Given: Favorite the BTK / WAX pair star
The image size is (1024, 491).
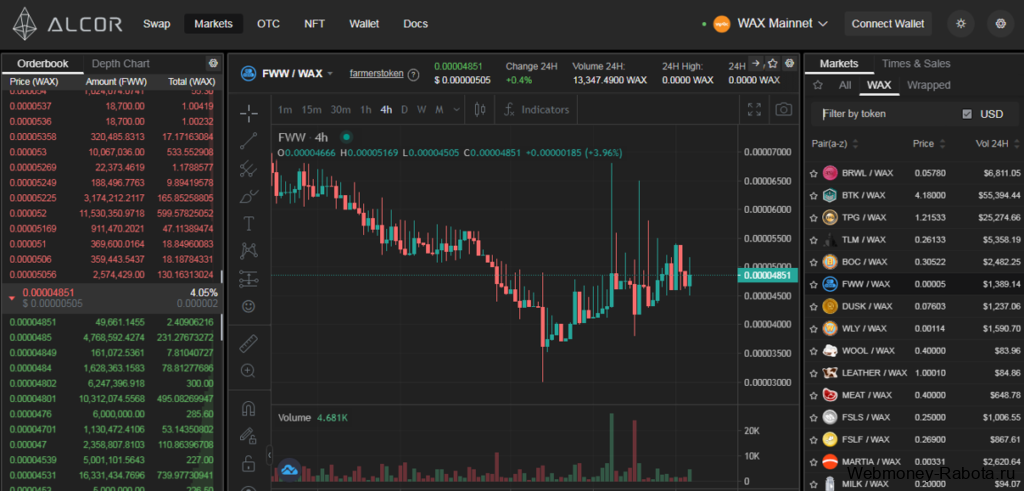Looking at the screenshot, I should coord(814,195).
